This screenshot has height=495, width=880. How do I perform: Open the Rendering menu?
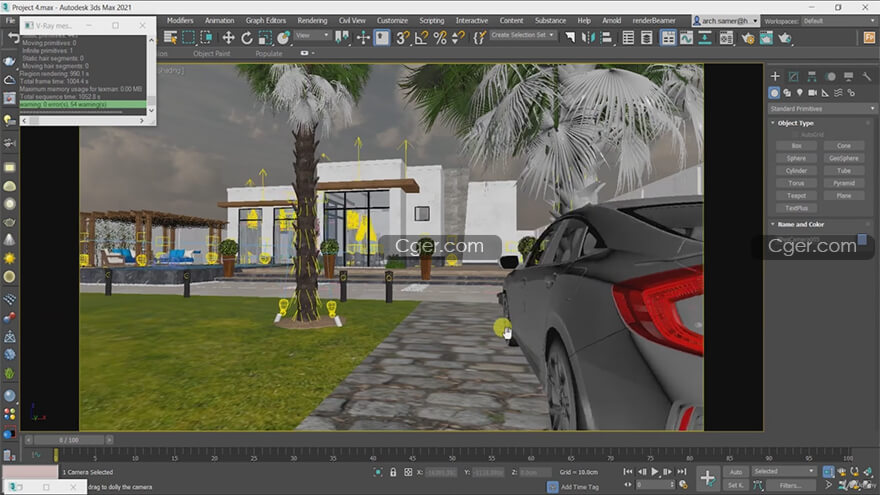[313, 20]
